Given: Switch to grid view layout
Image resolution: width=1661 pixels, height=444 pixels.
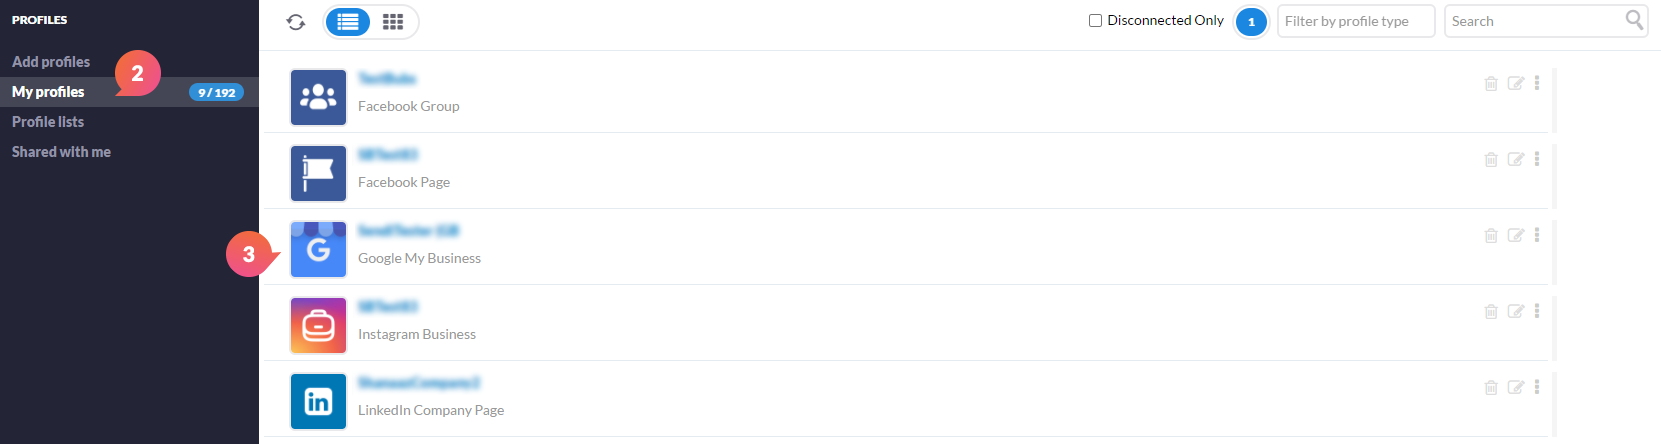Looking at the screenshot, I should coord(393,22).
